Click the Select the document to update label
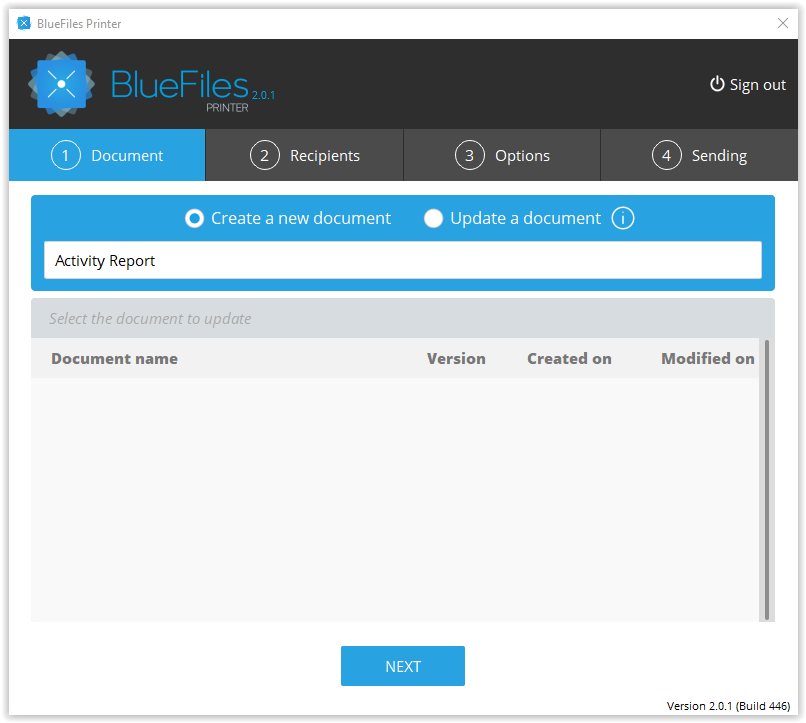 point(150,319)
